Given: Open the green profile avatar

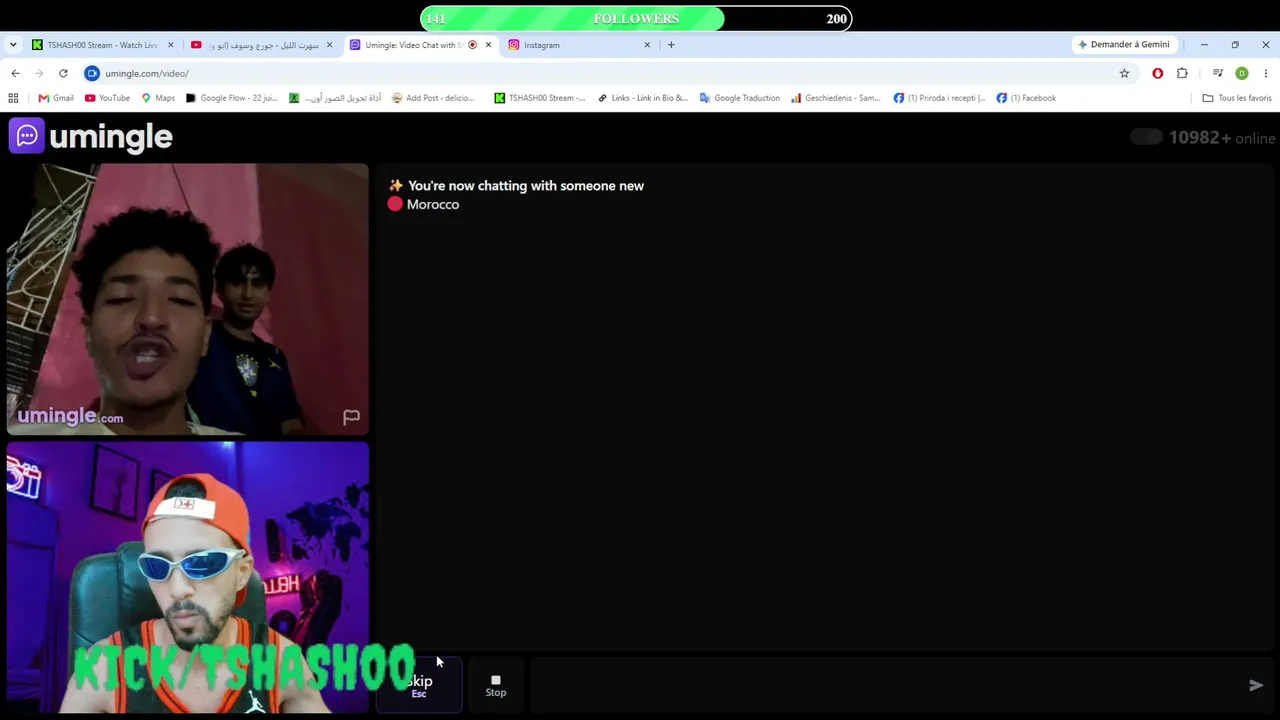Looking at the screenshot, I should click(x=1241, y=73).
